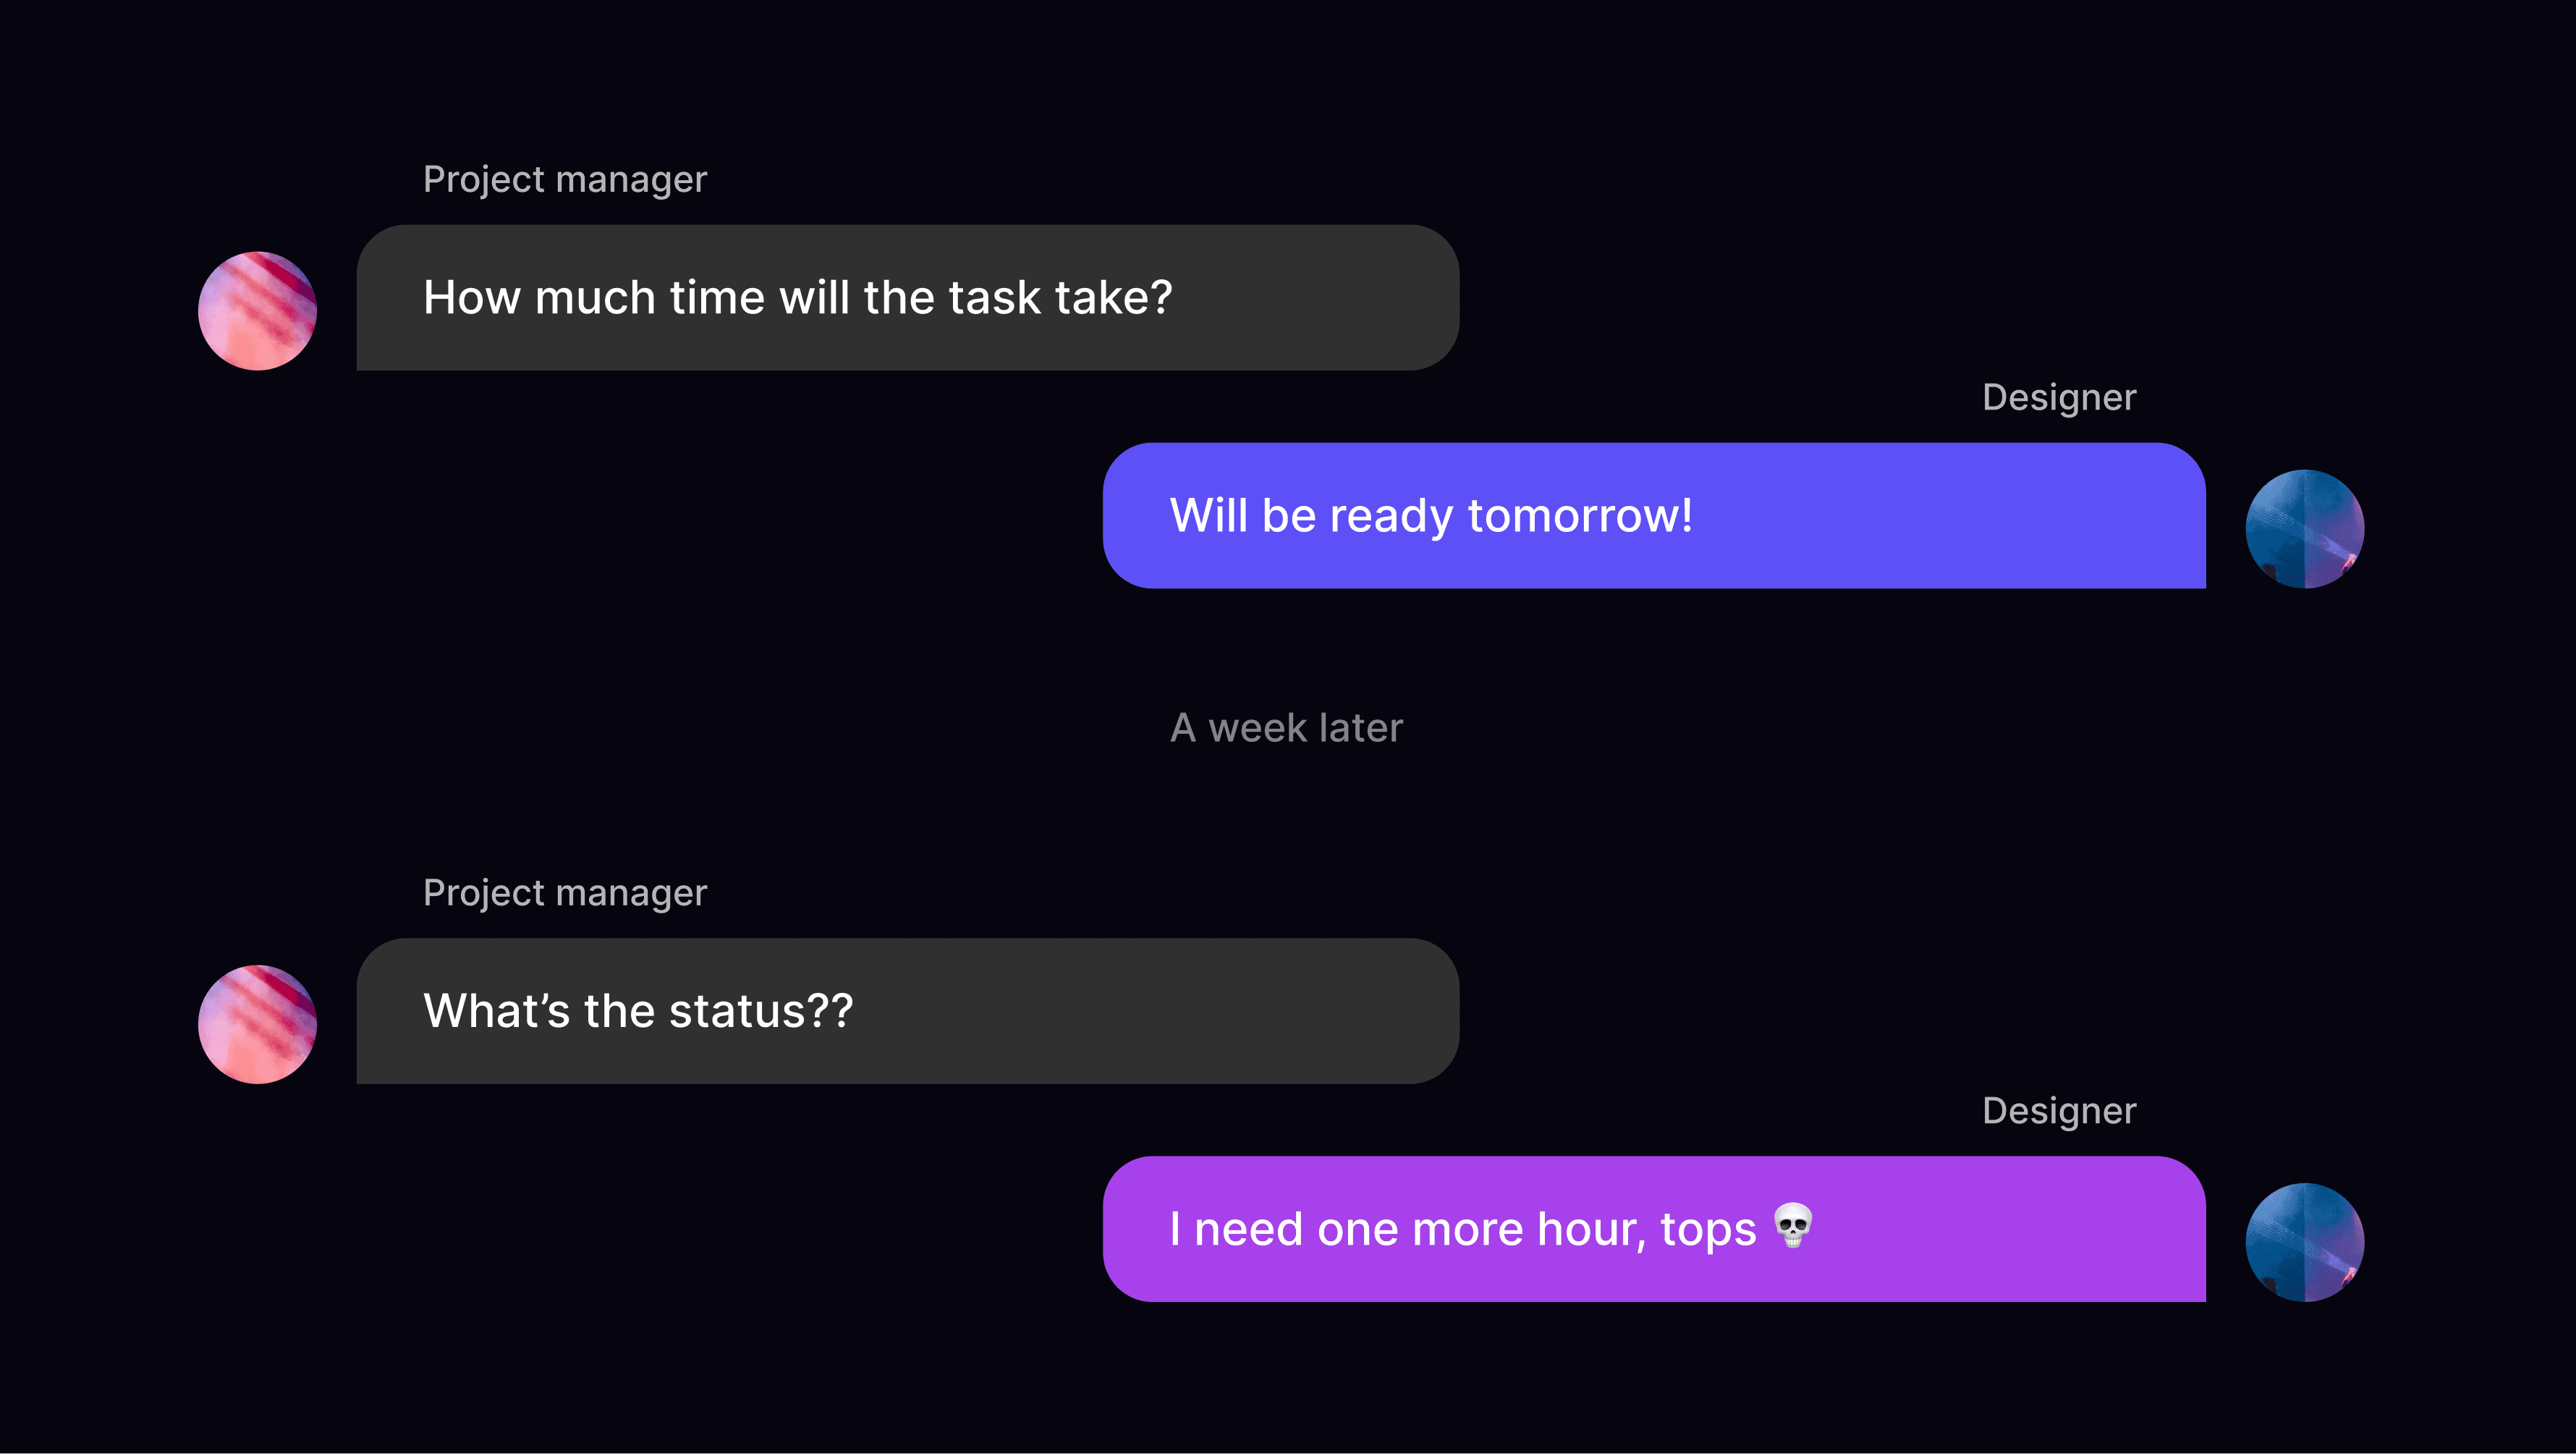2576x1454 pixels.
Task: Click the word 'Will' in the blue message
Action: [x=1208, y=516]
